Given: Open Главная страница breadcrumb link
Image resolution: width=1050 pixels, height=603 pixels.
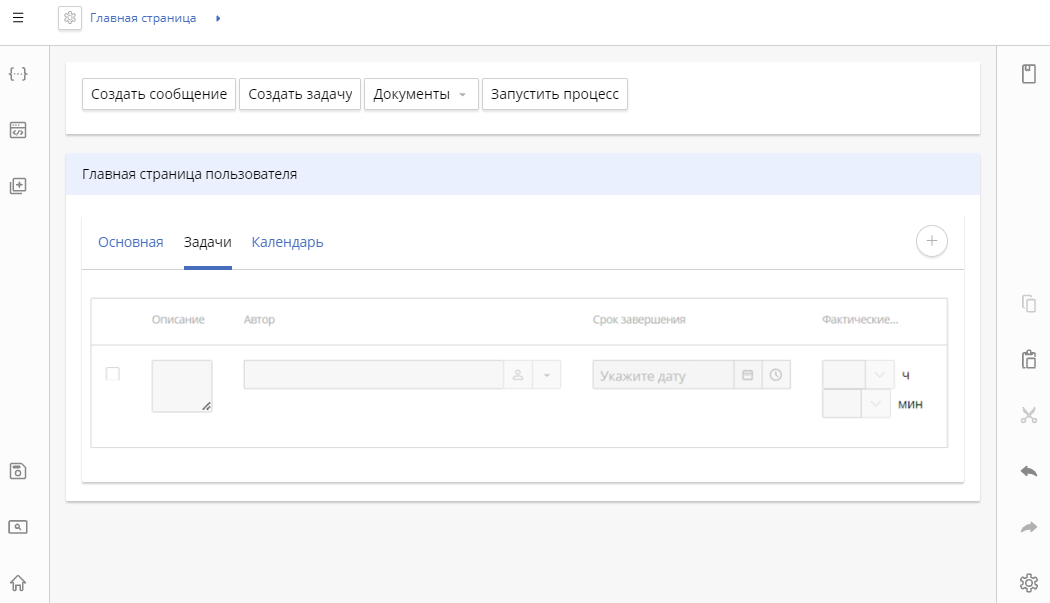Looking at the screenshot, I should 143,18.
